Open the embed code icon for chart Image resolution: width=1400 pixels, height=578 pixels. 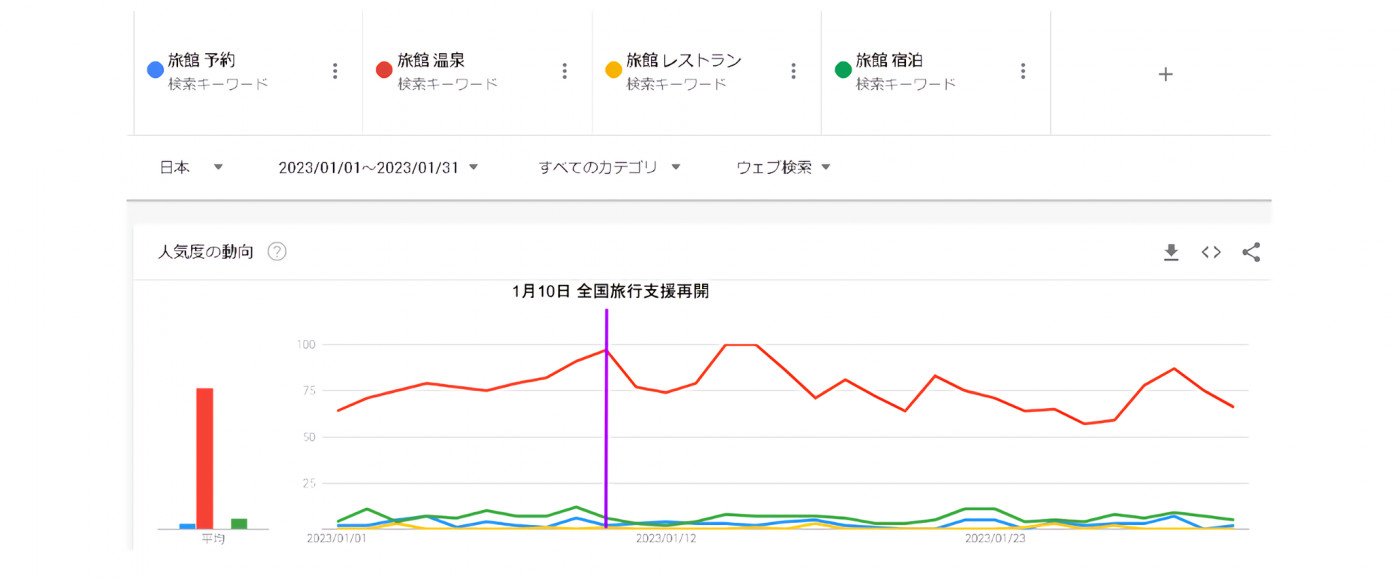pyautogui.click(x=1211, y=252)
